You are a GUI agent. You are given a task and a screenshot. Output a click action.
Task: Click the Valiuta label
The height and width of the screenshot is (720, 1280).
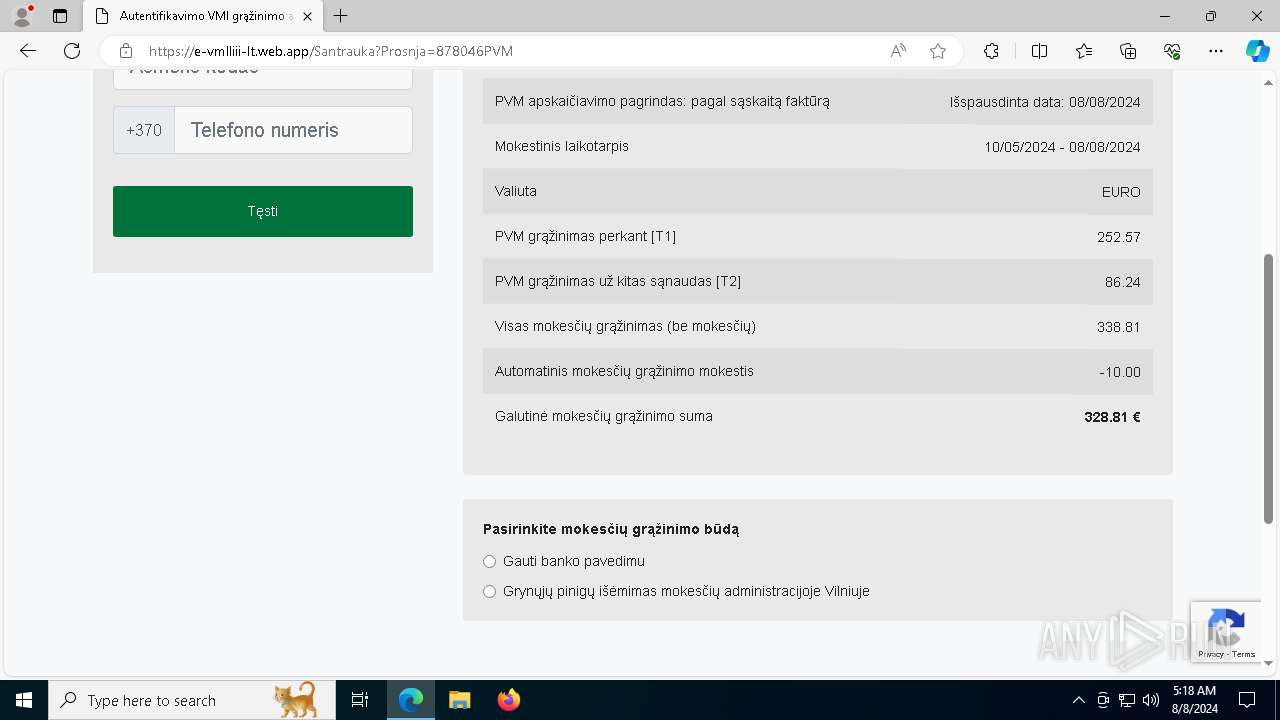click(x=516, y=191)
